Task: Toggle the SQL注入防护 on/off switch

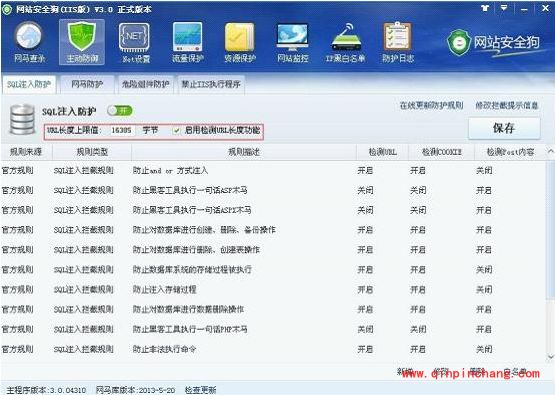Action: point(120,111)
